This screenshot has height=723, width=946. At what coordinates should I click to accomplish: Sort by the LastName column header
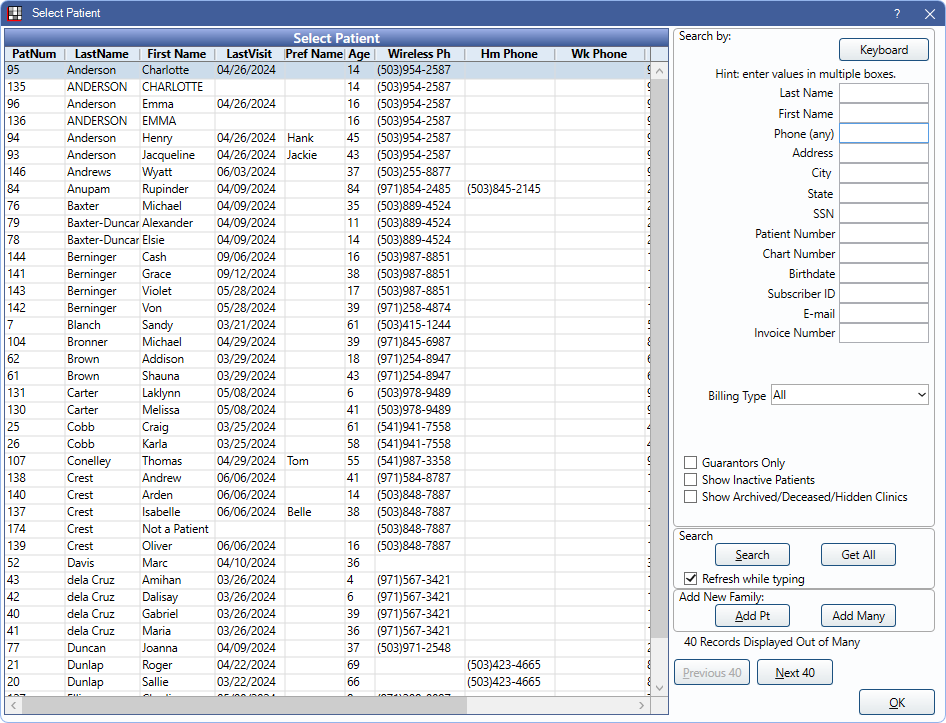click(101, 54)
